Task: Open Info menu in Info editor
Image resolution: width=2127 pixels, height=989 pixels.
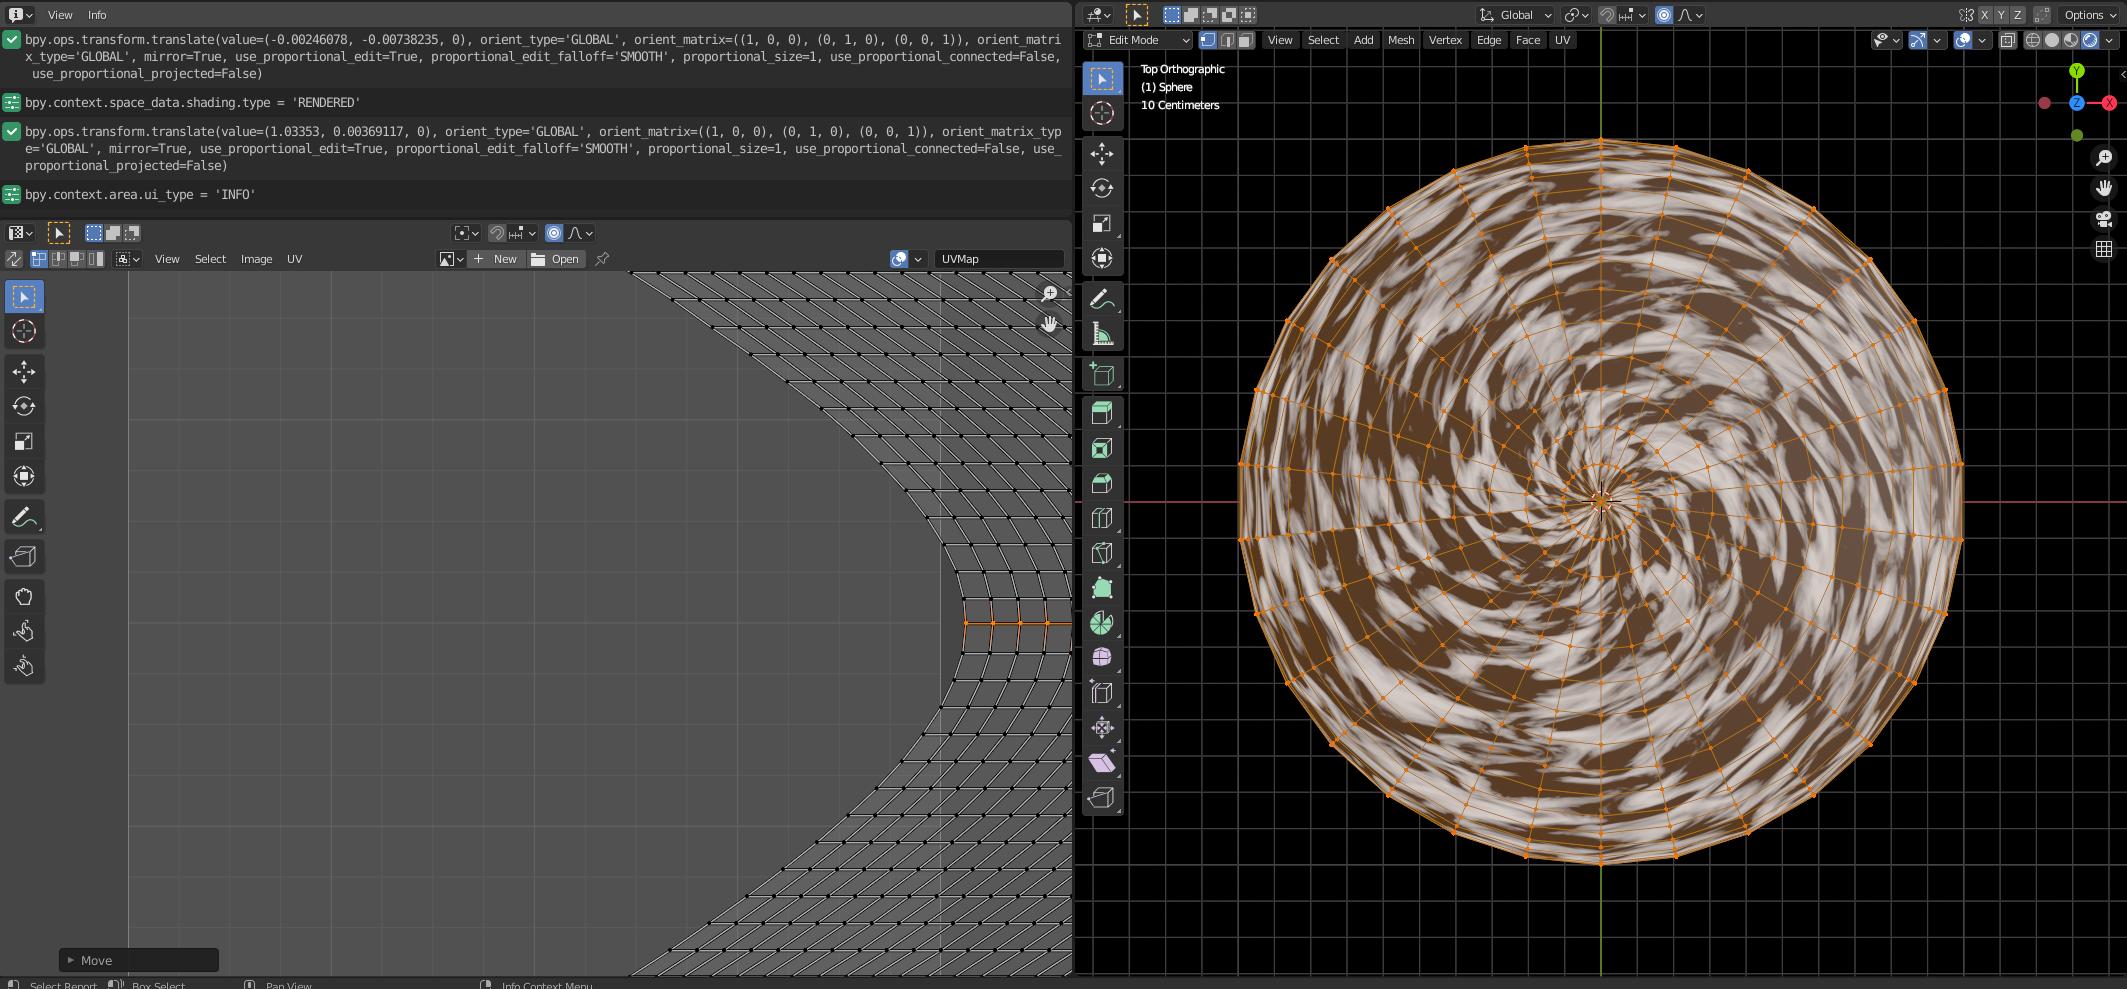Action: pyautogui.click(x=97, y=15)
